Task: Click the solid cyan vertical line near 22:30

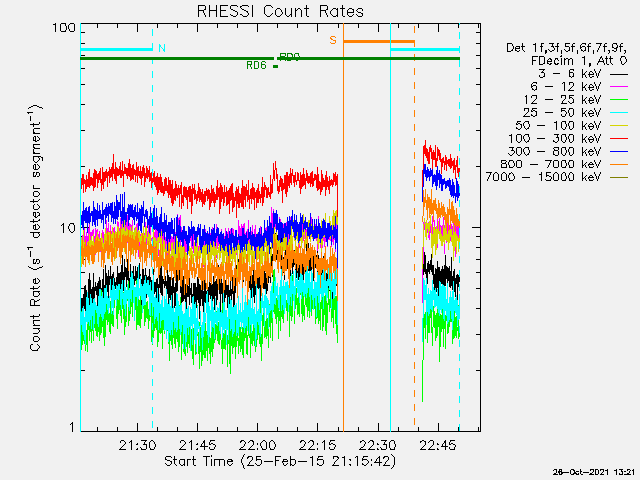Action: (x=391, y=227)
